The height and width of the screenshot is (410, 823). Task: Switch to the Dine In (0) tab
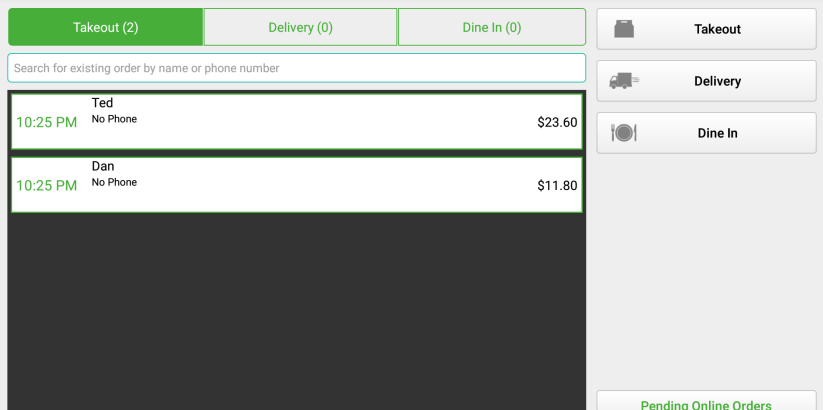(491, 27)
